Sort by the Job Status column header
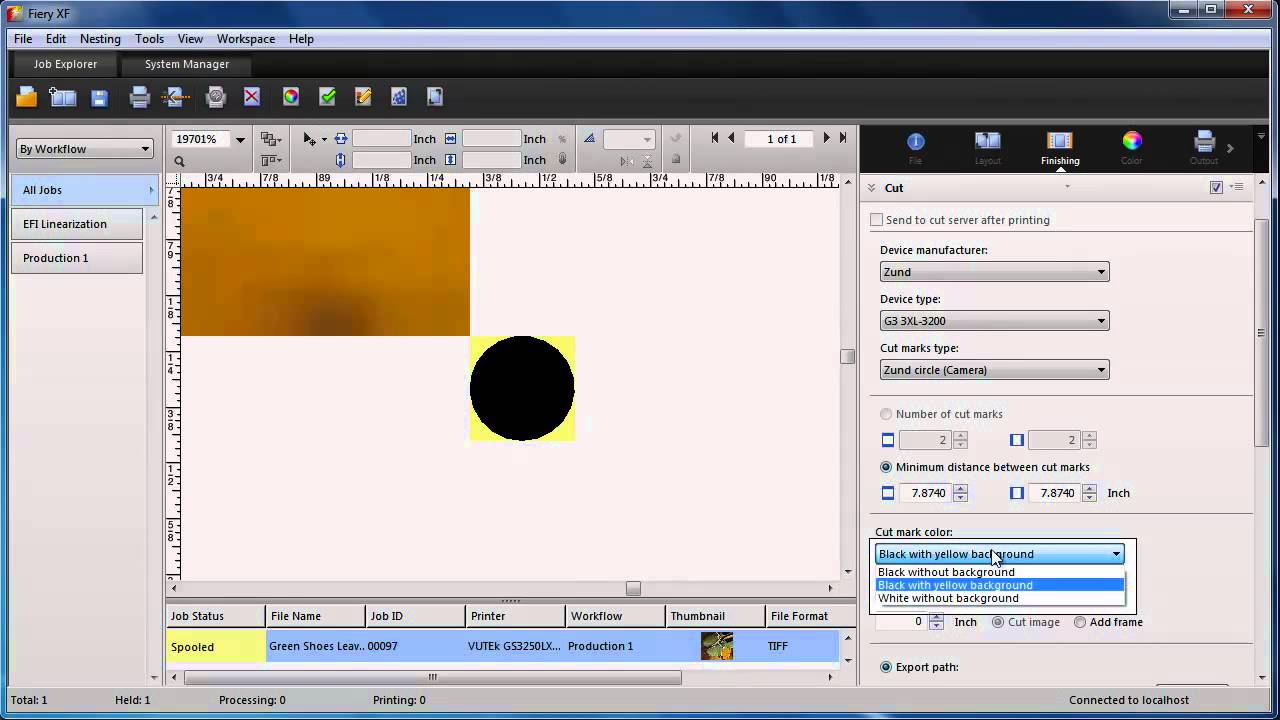This screenshot has height=720, width=1280. 216,616
